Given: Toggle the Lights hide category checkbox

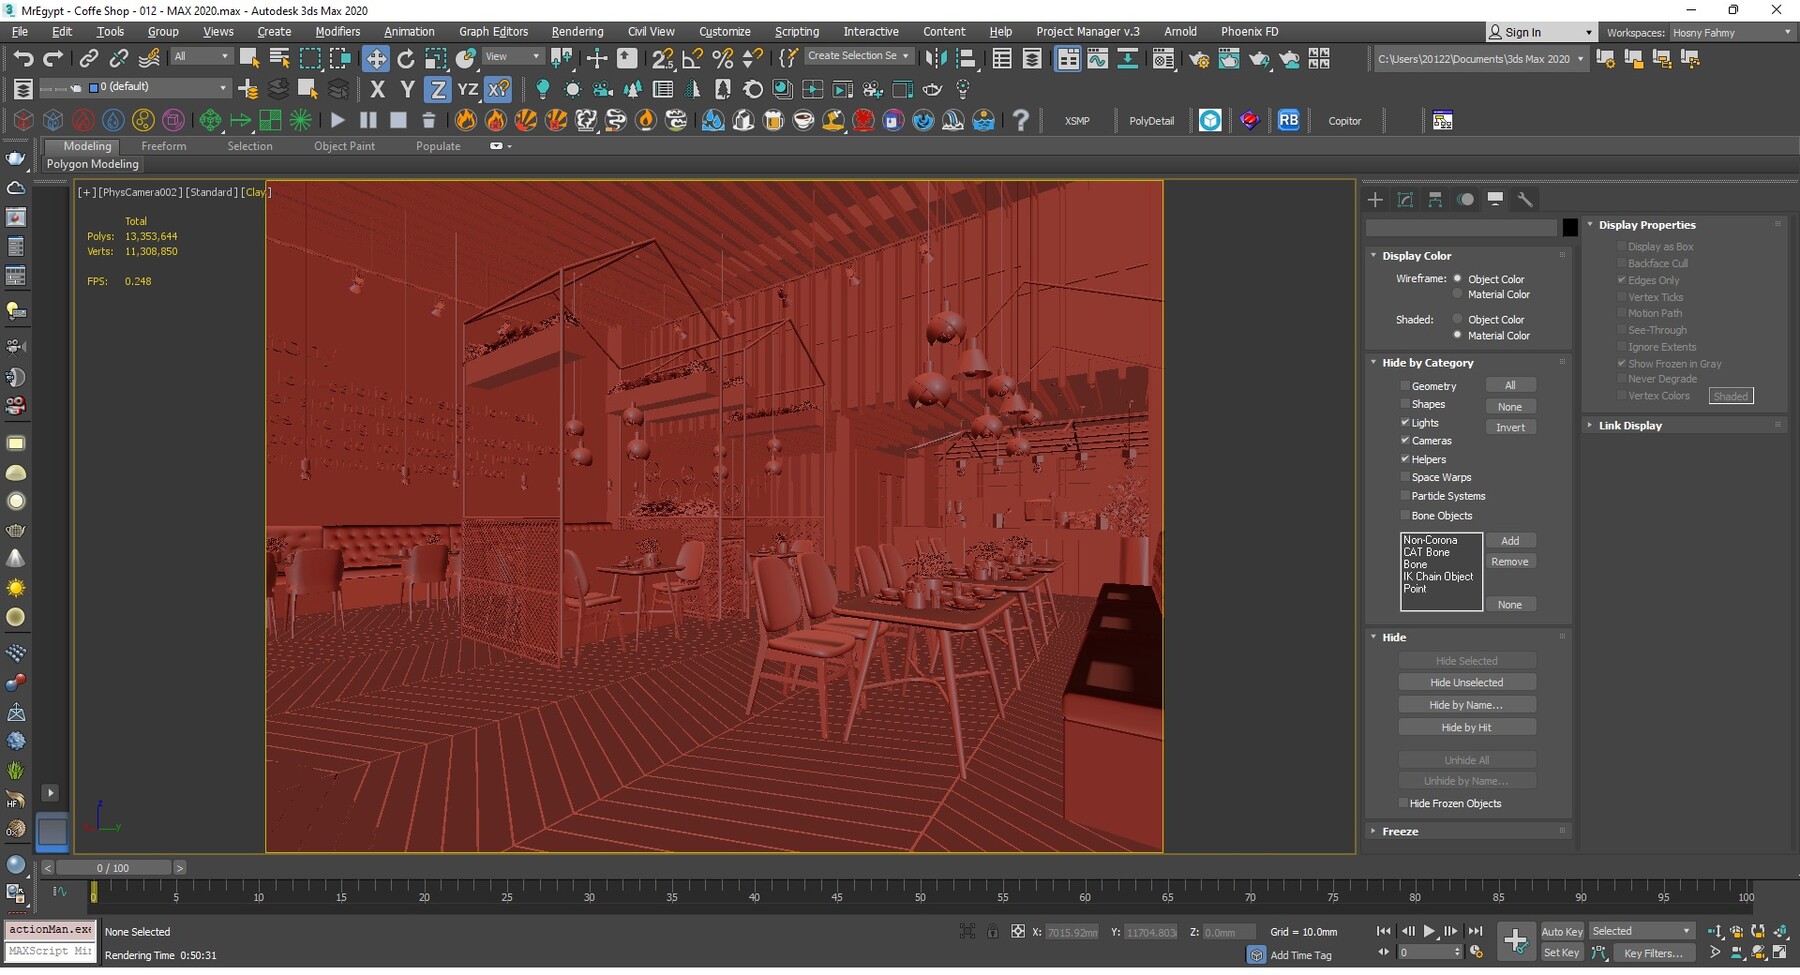Looking at the screenshot, I should (1406, 422).
